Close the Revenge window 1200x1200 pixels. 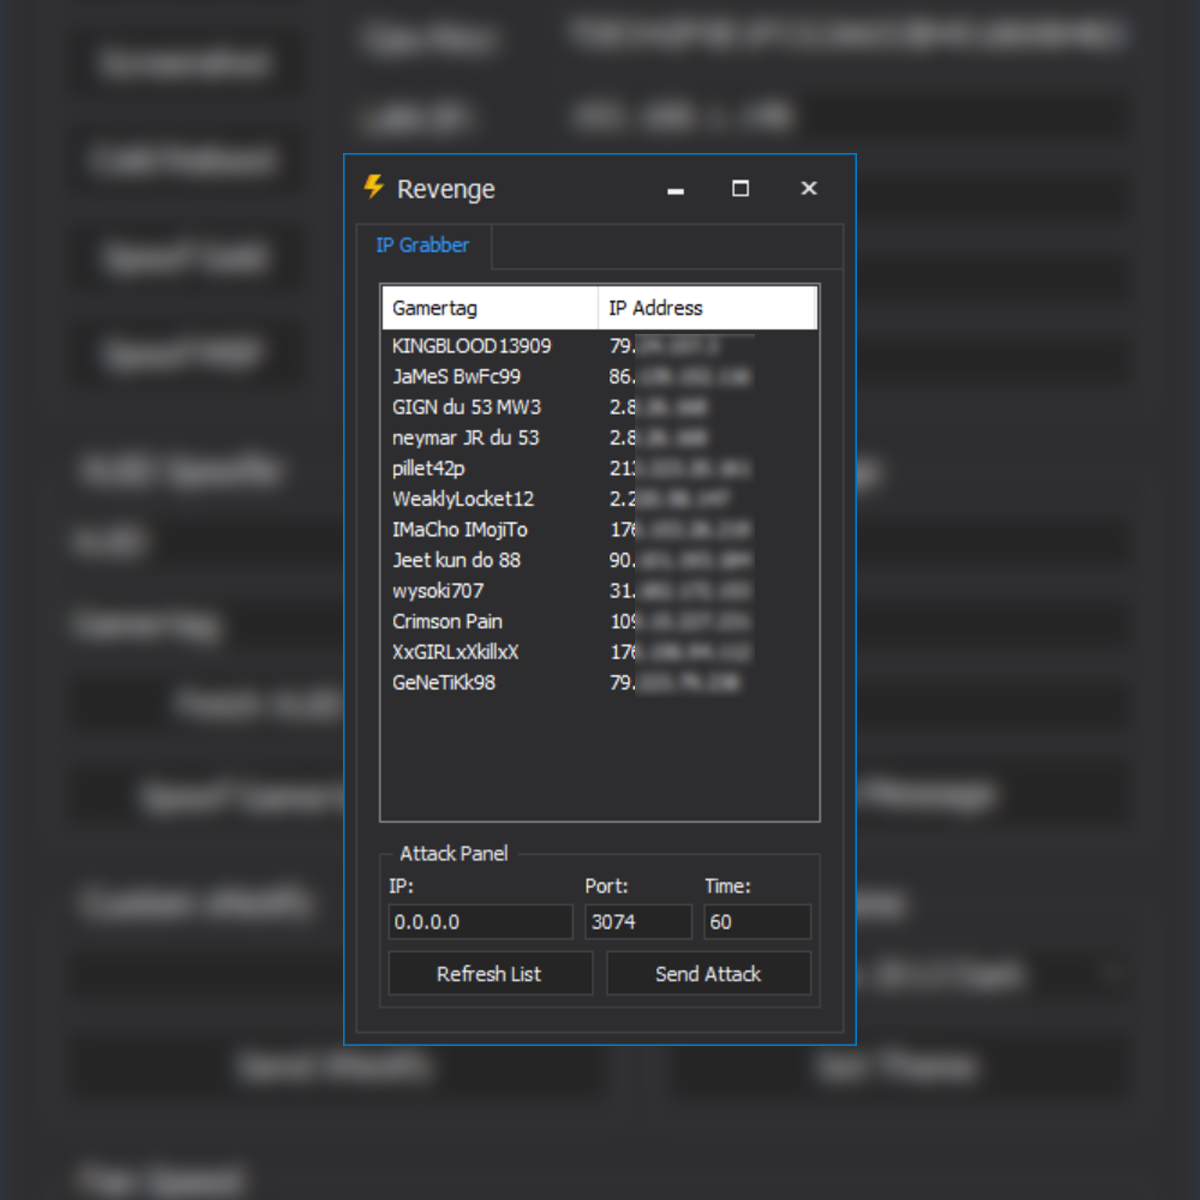(x=809, y=188)
